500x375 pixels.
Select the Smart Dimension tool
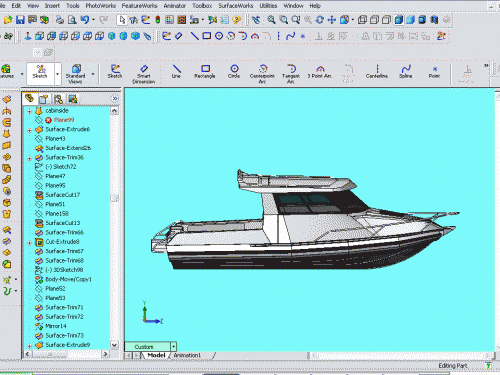coord(144,74)
